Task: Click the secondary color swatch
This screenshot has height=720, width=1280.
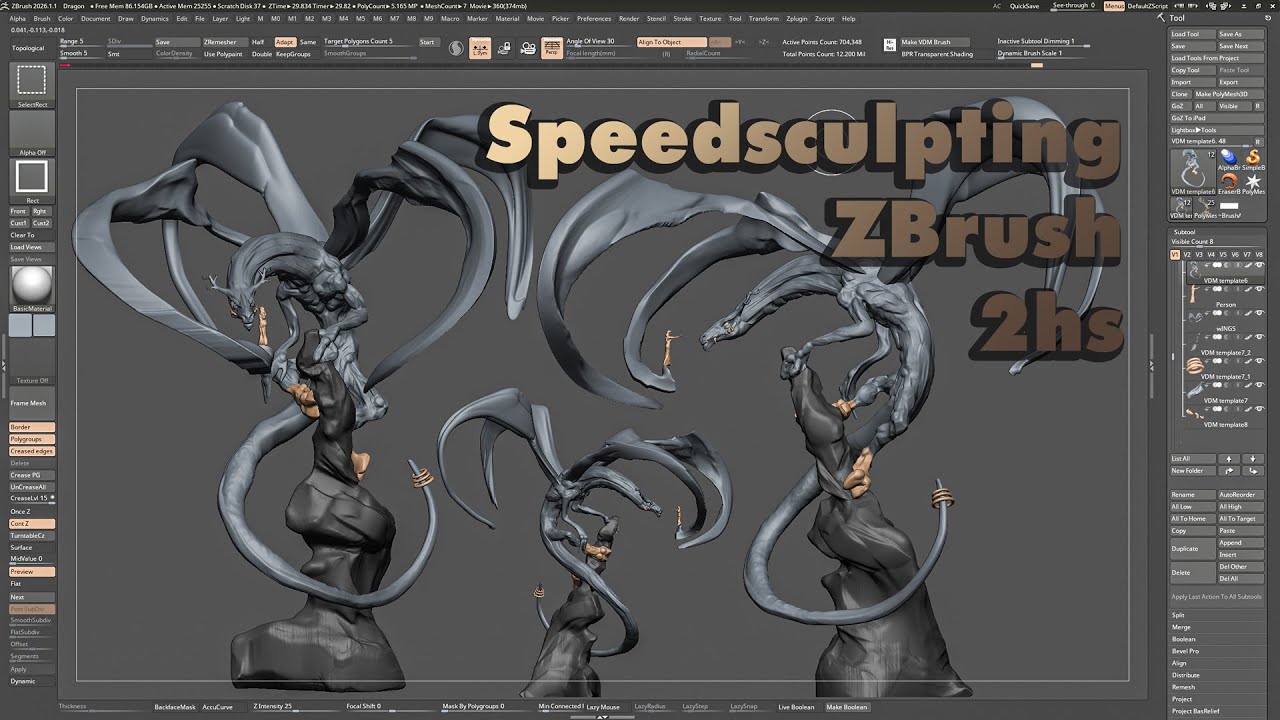Action: click(44, 326)
